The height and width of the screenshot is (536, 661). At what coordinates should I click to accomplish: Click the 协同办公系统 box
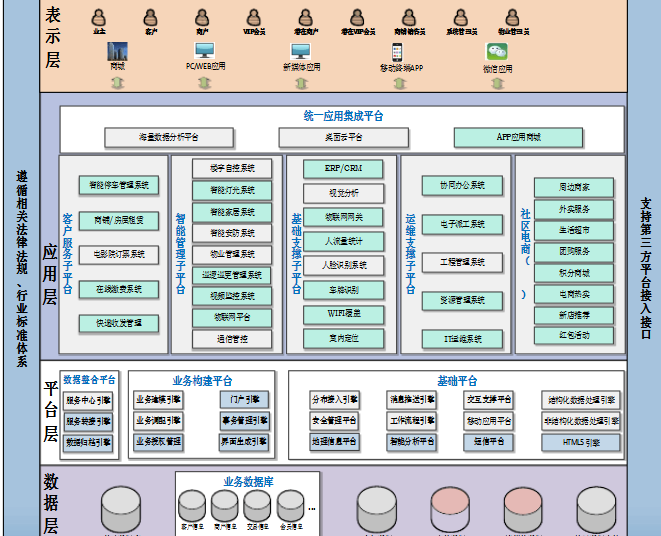[454, 186]
